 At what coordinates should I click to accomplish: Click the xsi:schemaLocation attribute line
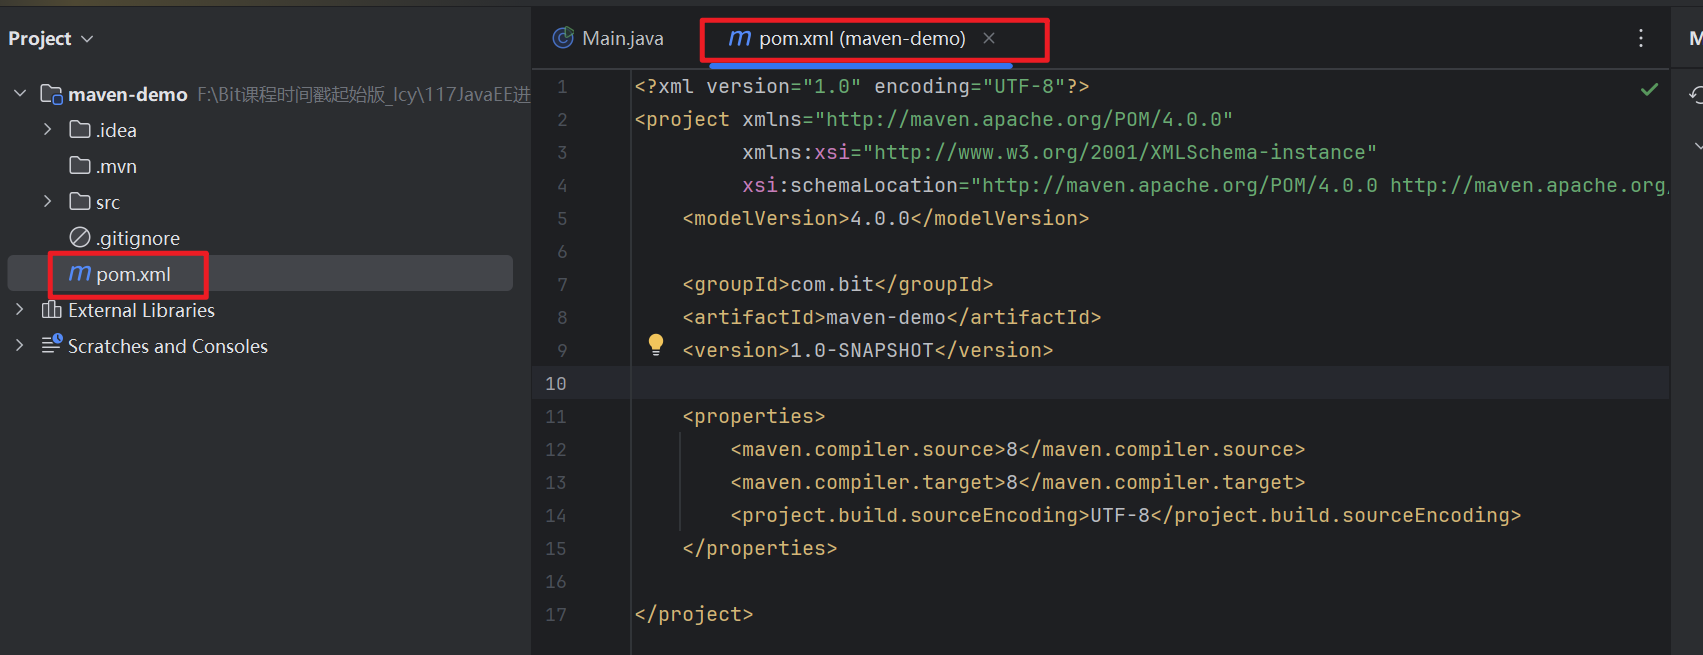coord(1204,185)
